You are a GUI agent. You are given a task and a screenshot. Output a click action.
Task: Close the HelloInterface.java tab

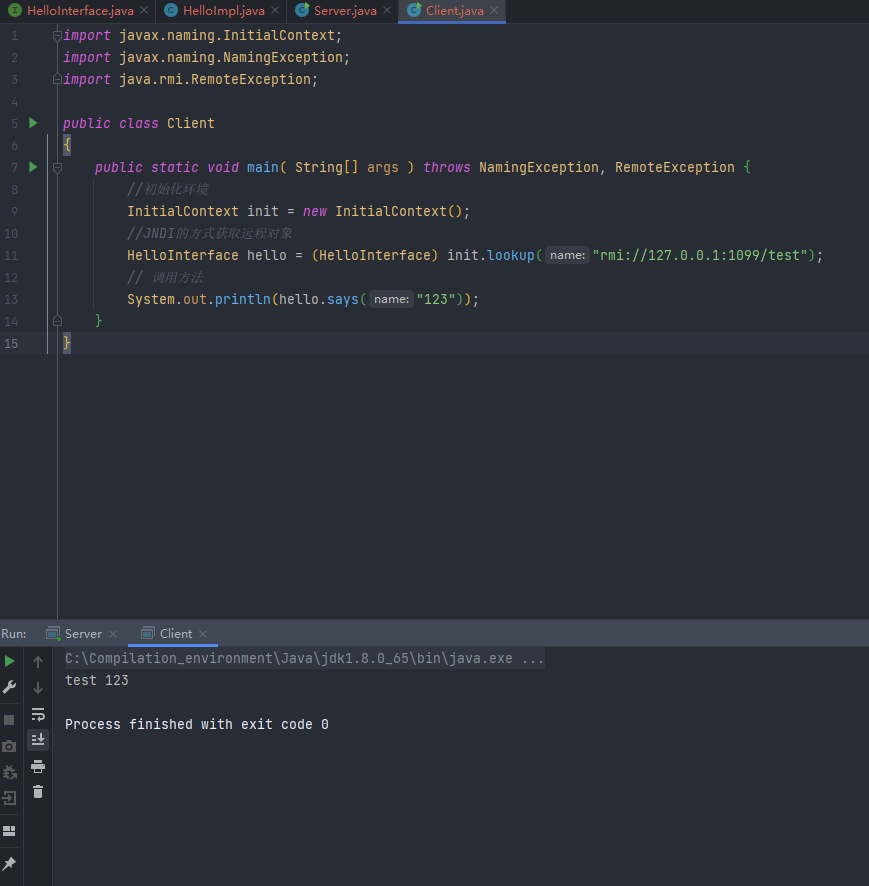[144, 11]
